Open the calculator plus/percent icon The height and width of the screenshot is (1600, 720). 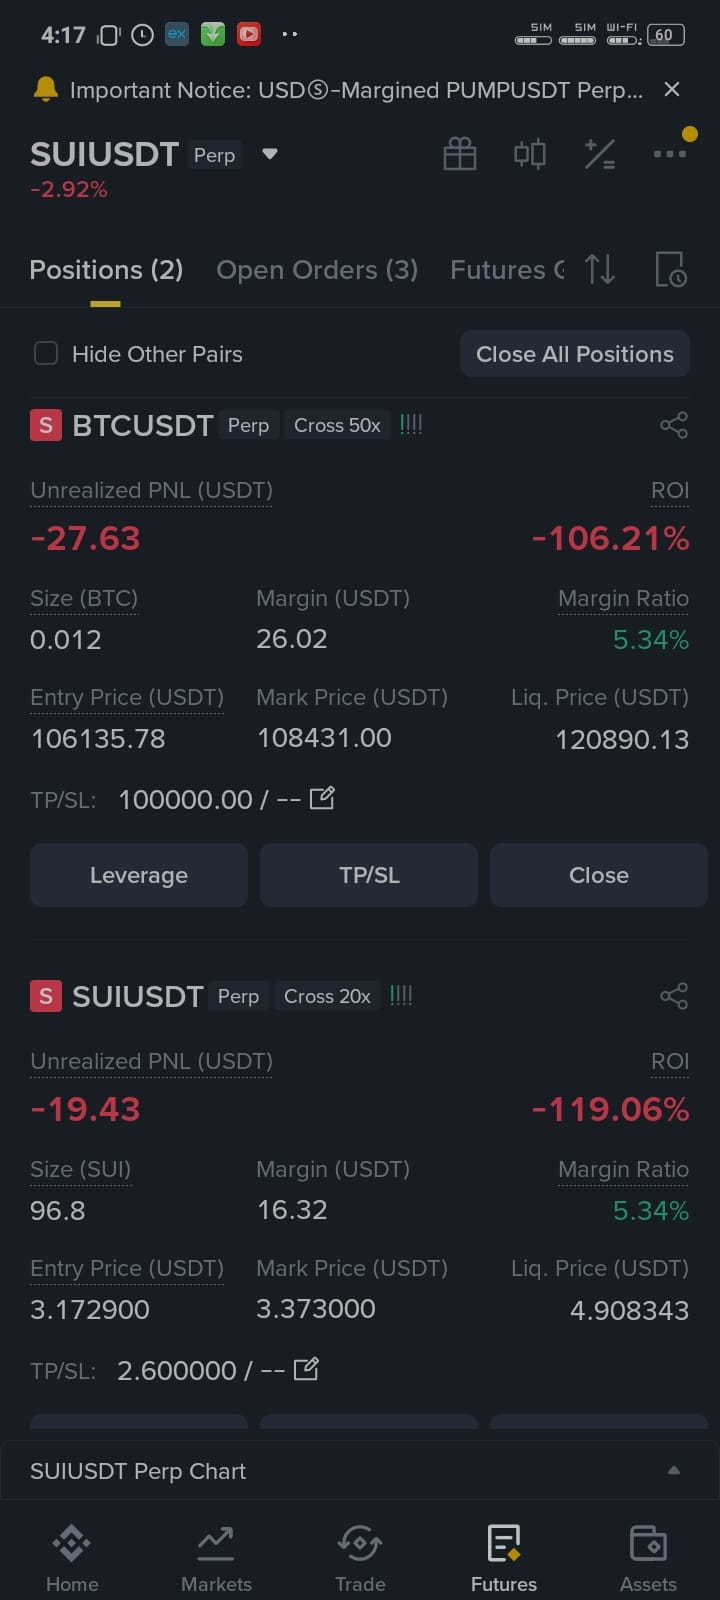(x=600, y=154)
